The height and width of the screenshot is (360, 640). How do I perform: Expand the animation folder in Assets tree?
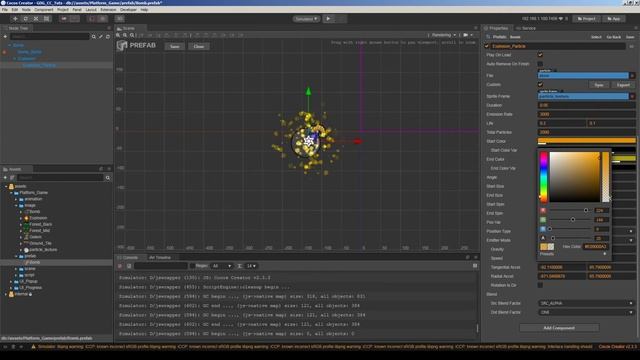pyautogui.click(x=16, y=199)
